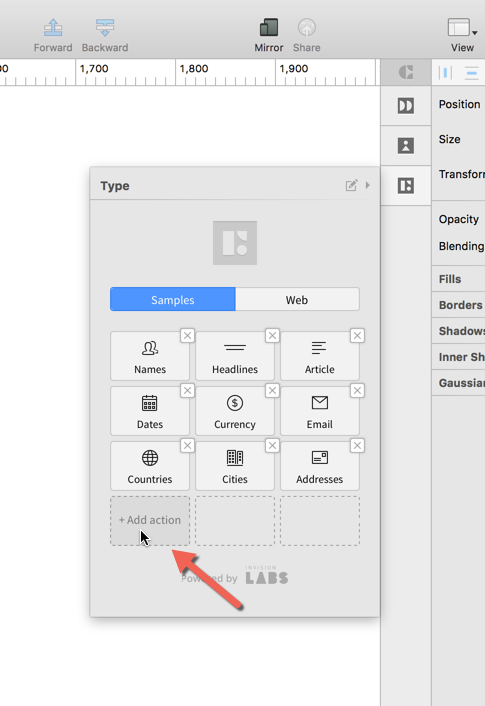Click the Size label in inspector
485x706 pixels.
click(x=449, y=139)
